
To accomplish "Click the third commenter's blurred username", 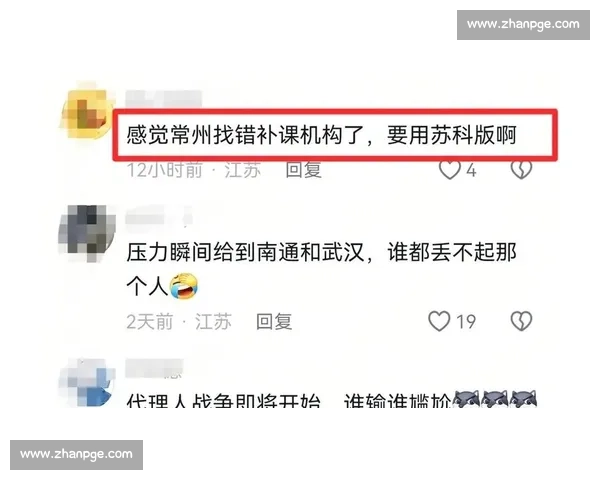I will pyautogui.click(x=154, y=368).
